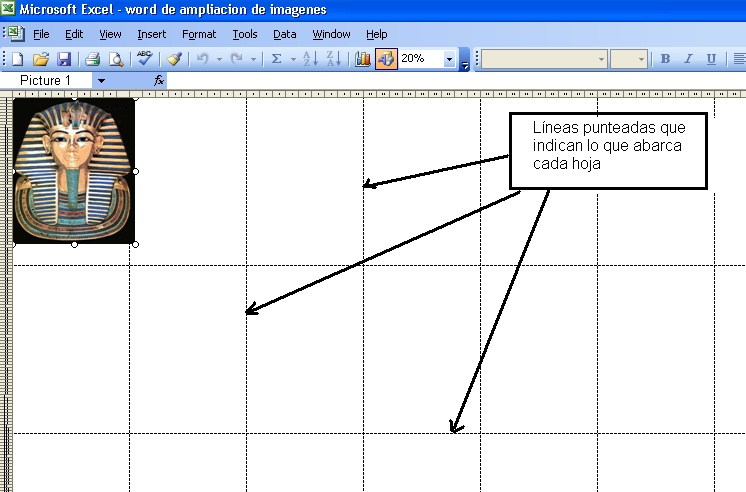Screen dimensions: 746x492
Task: Open the Name Box dropdown arrow
Action: (x=101, y=81)
